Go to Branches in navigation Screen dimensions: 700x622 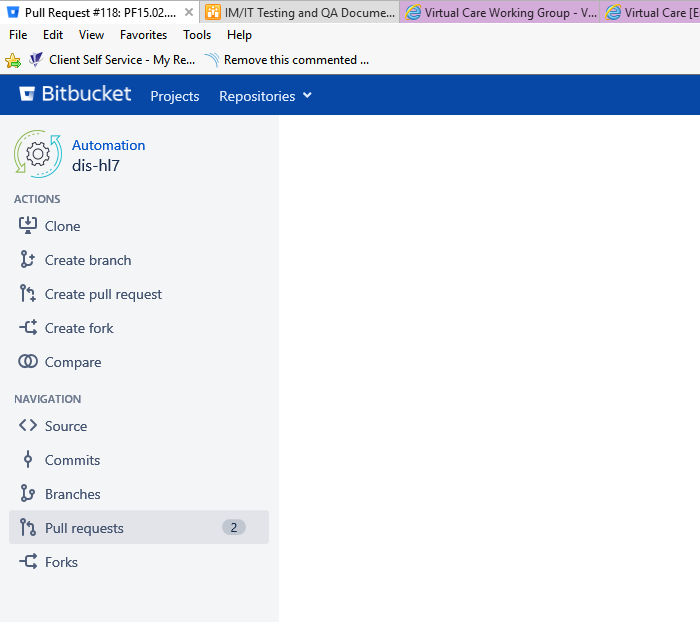coord(72,494)
